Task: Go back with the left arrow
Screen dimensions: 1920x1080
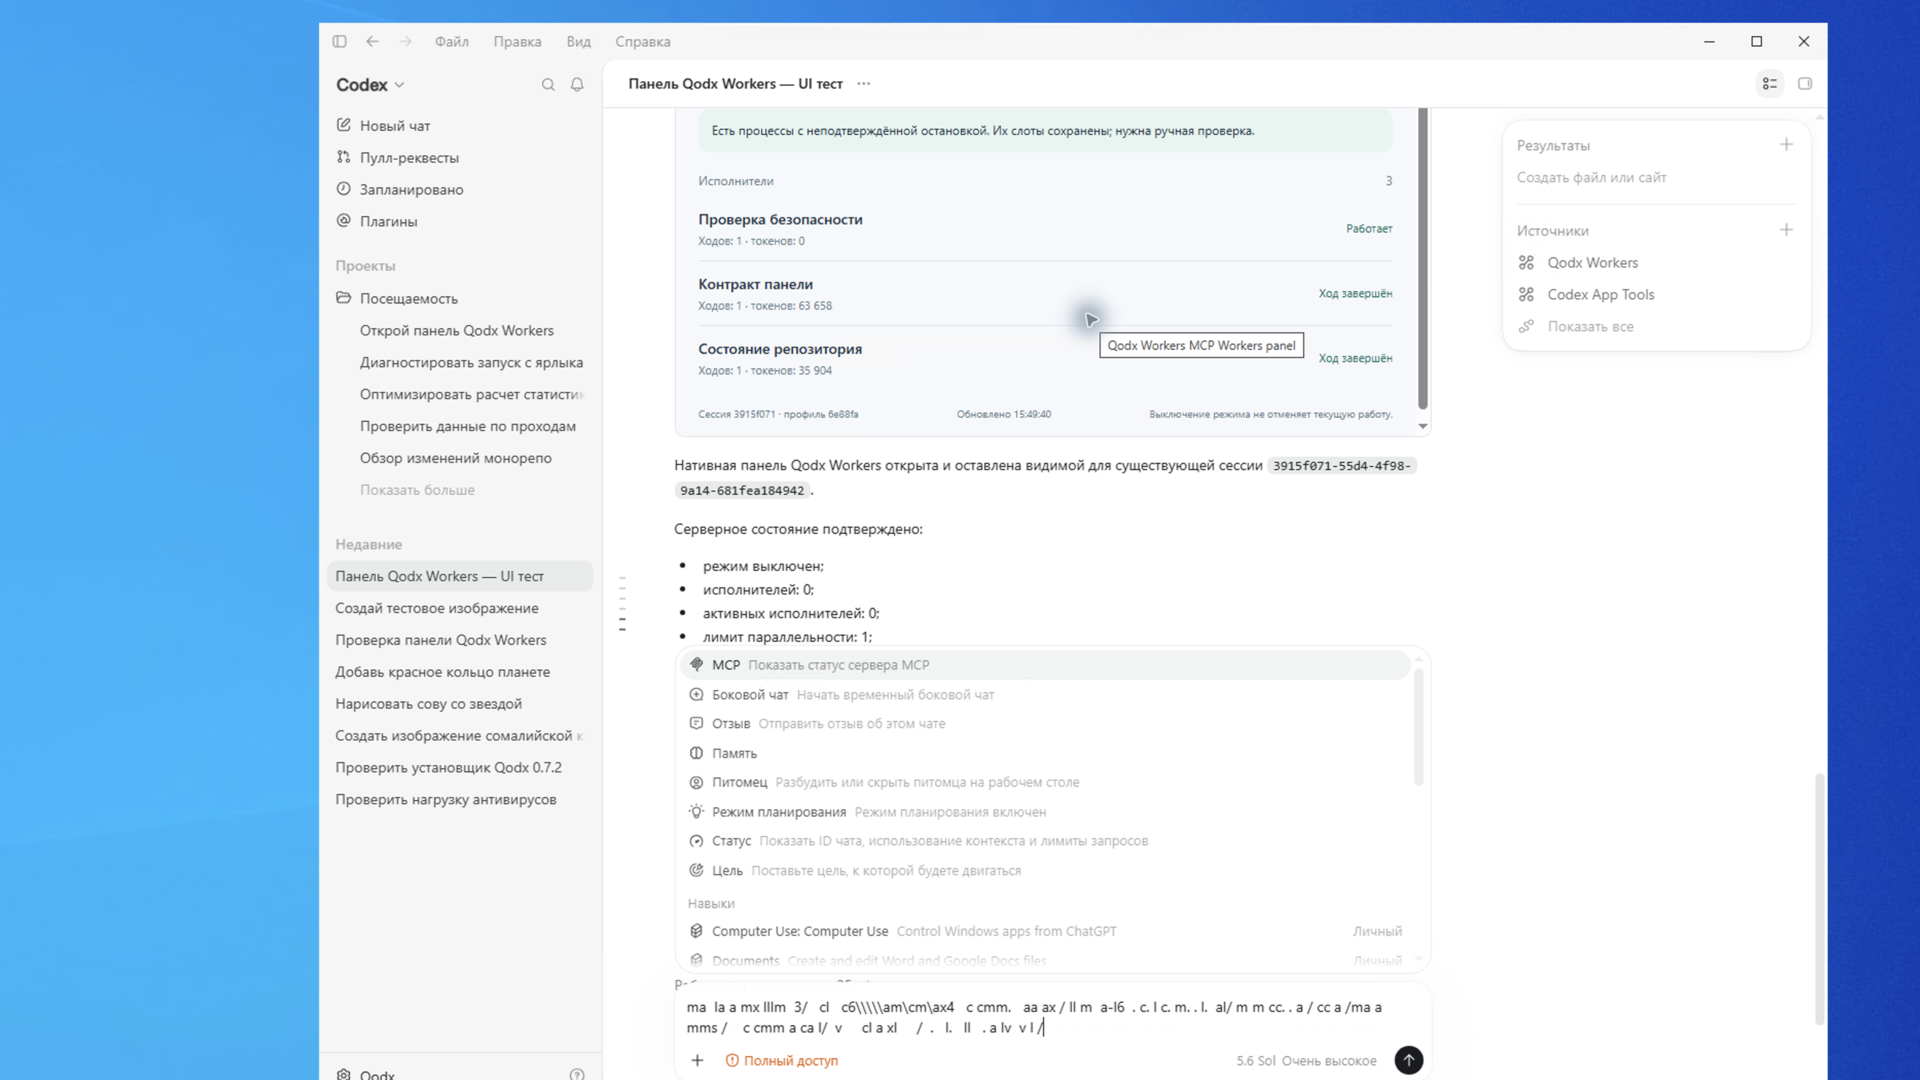Action: (372, 41)
